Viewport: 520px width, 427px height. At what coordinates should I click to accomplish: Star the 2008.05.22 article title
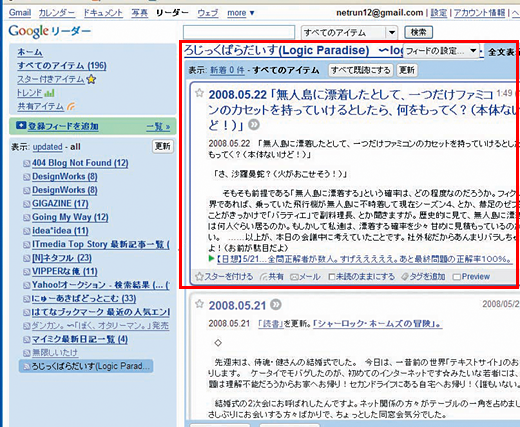(199, 93)
